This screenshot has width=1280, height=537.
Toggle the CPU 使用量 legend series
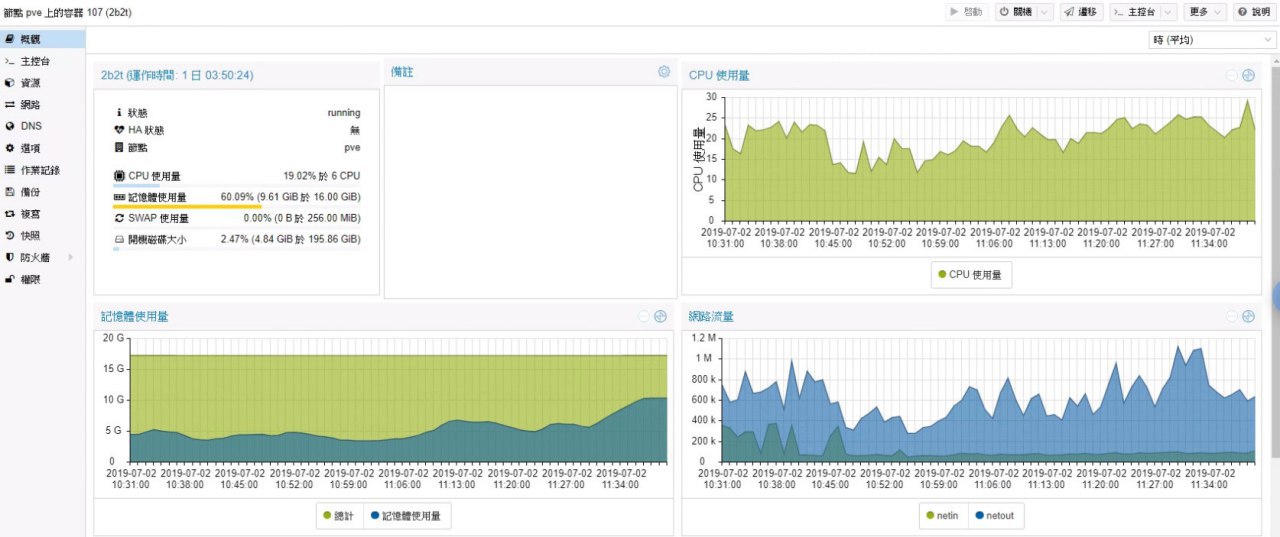[970, 275]
